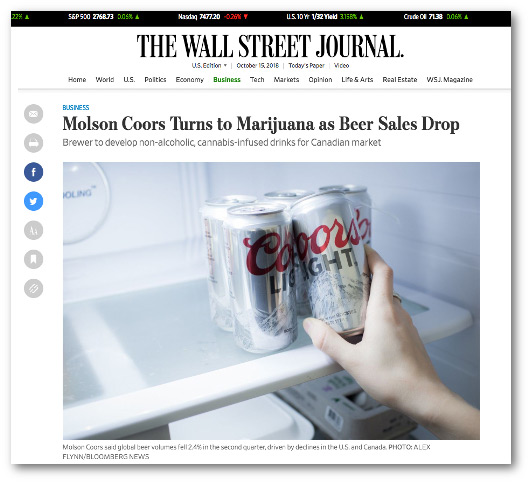The height and width of the screenshot is (483, 530).
Task: Open the text size Aa option
Action: click(33, 230)
